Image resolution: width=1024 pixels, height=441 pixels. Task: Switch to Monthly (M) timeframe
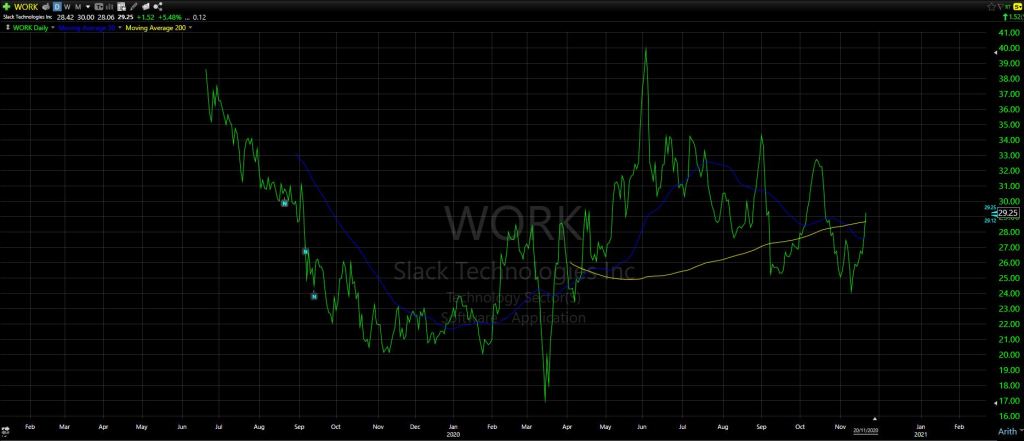76,6
